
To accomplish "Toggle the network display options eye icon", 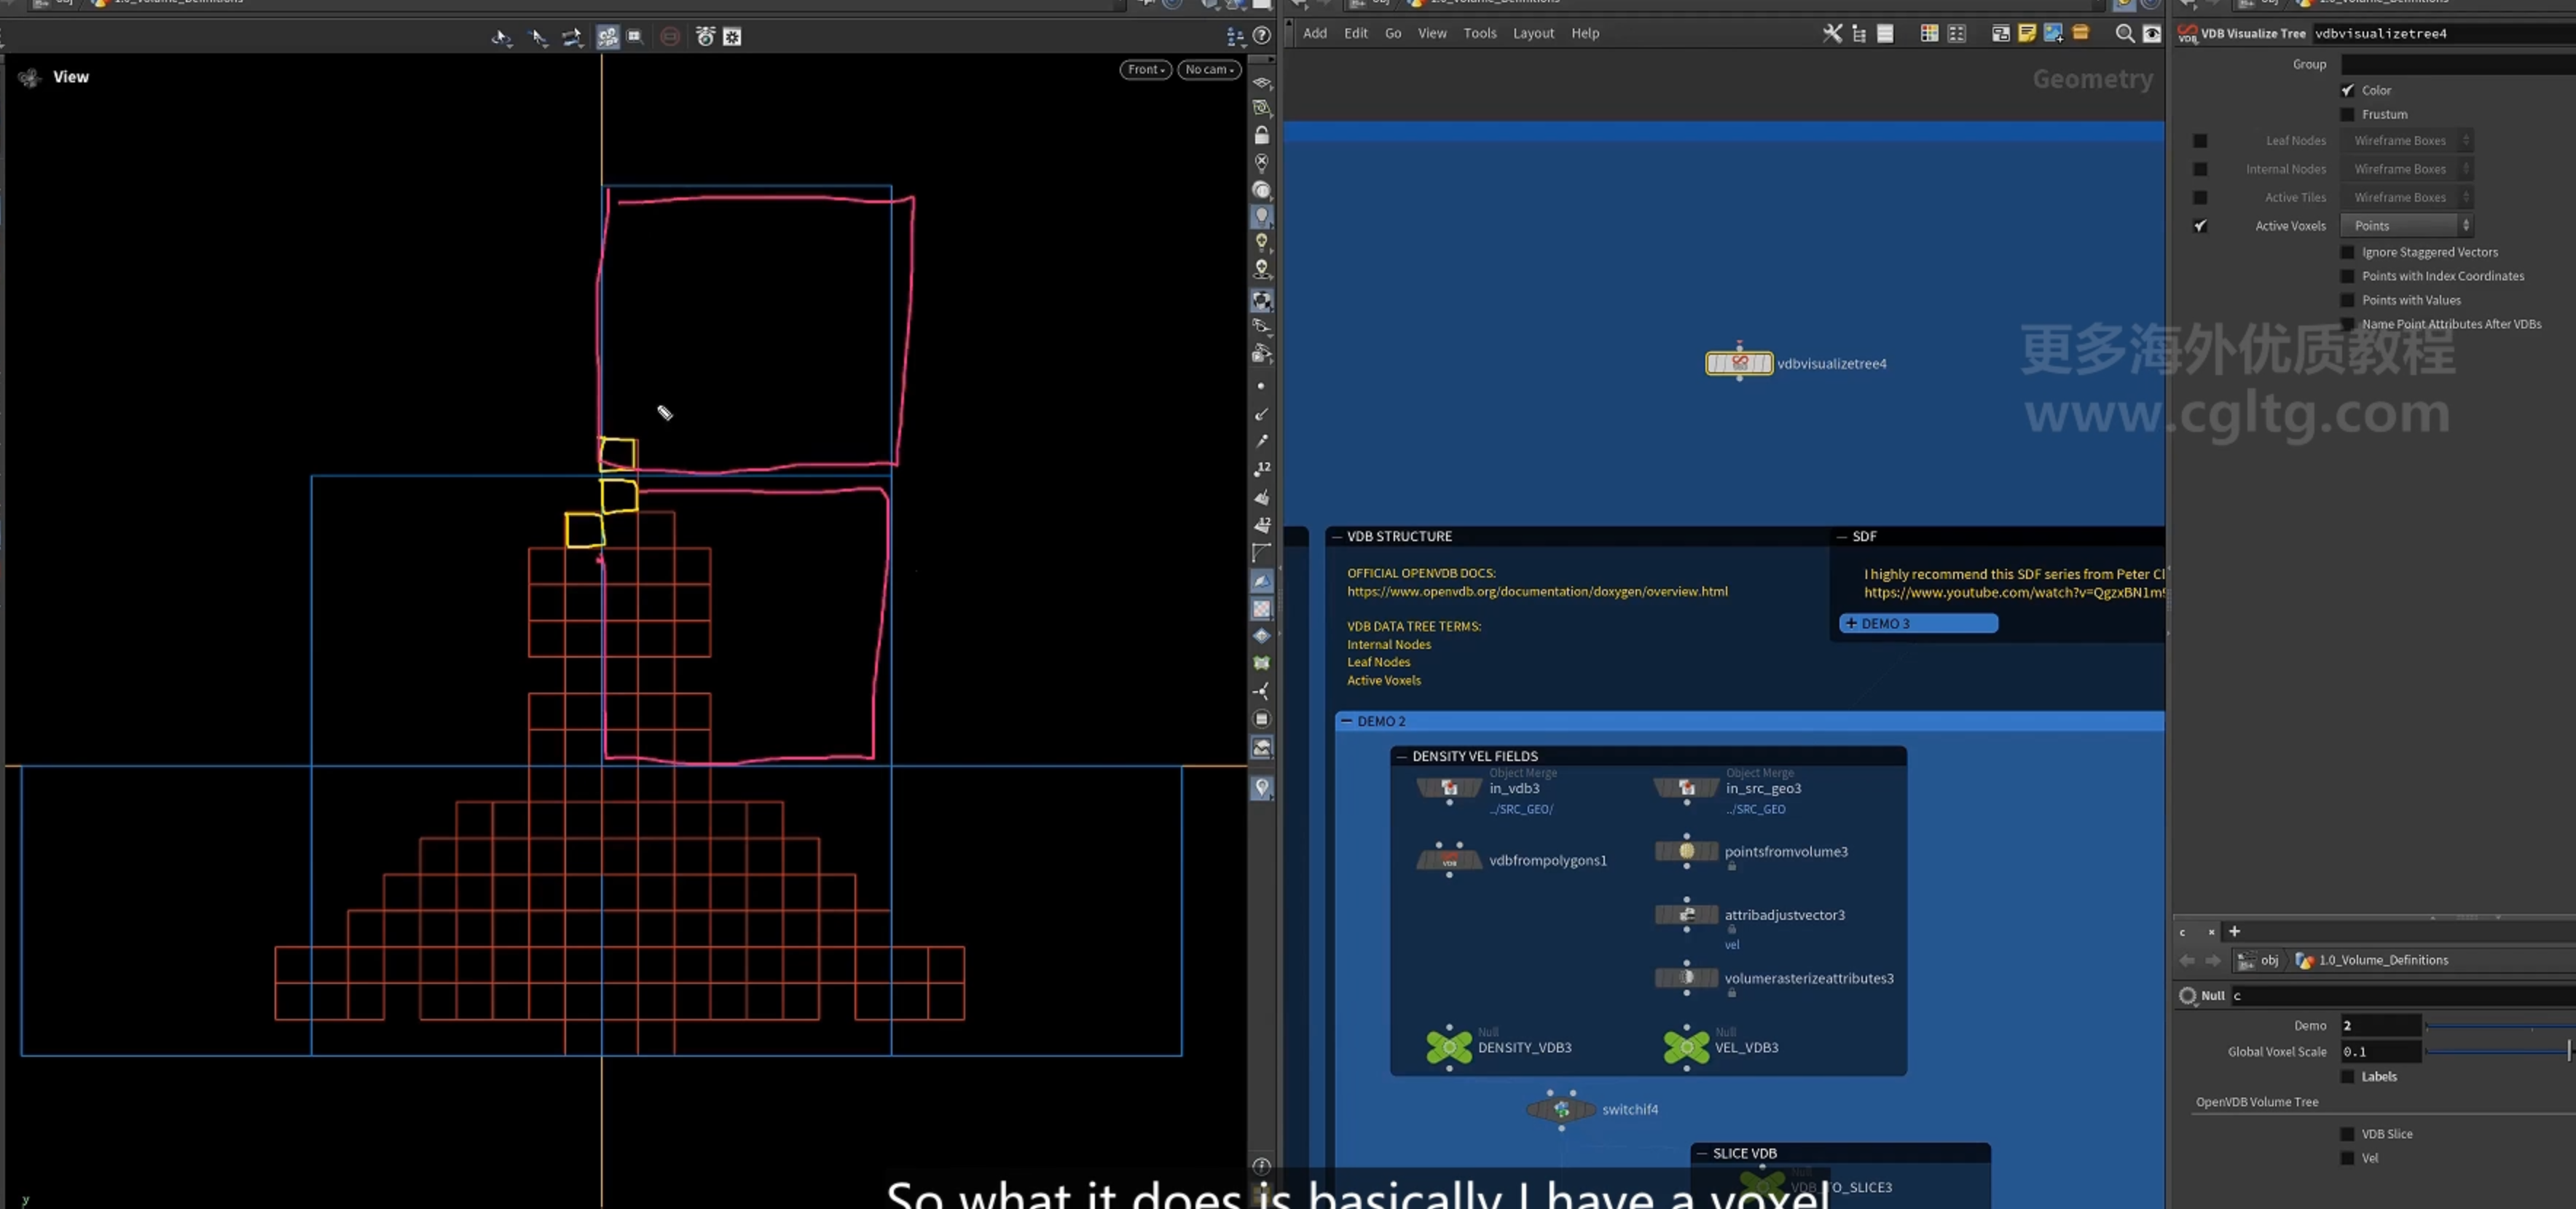I will point(2151,33).
